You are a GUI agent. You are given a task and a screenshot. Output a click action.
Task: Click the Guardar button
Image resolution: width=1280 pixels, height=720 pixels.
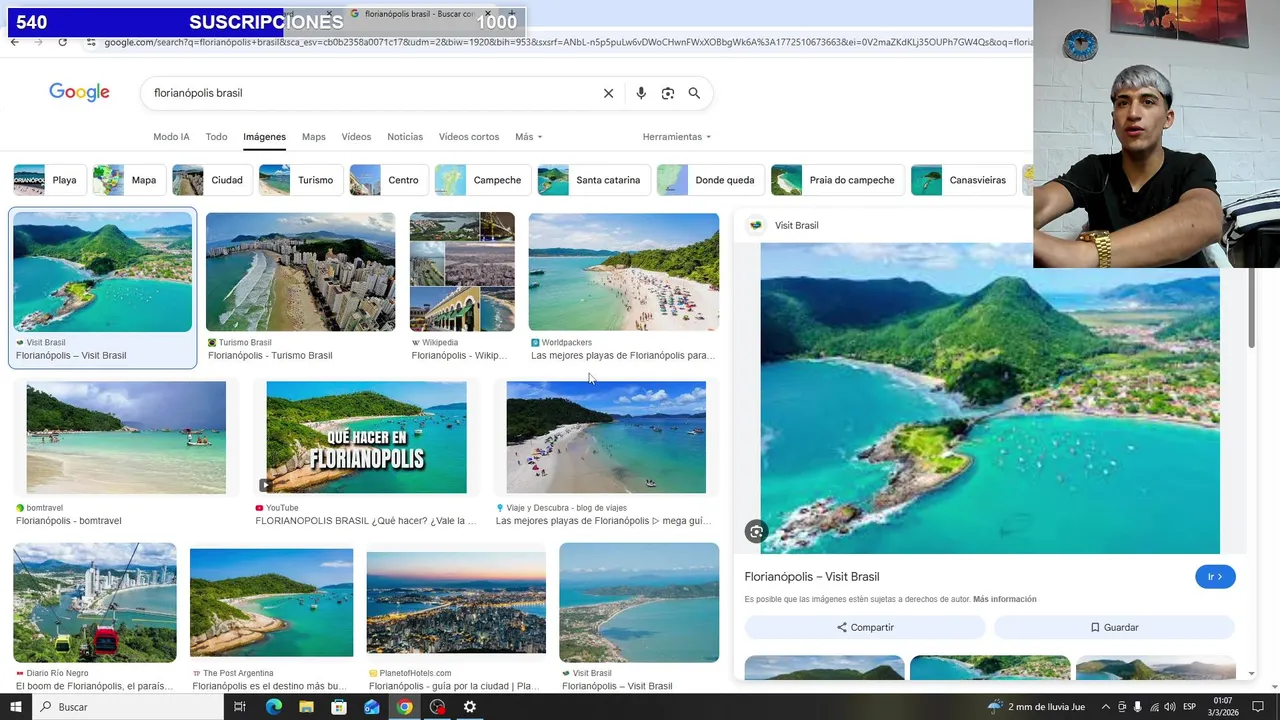pyautogui.click(x=1114, y=627)
